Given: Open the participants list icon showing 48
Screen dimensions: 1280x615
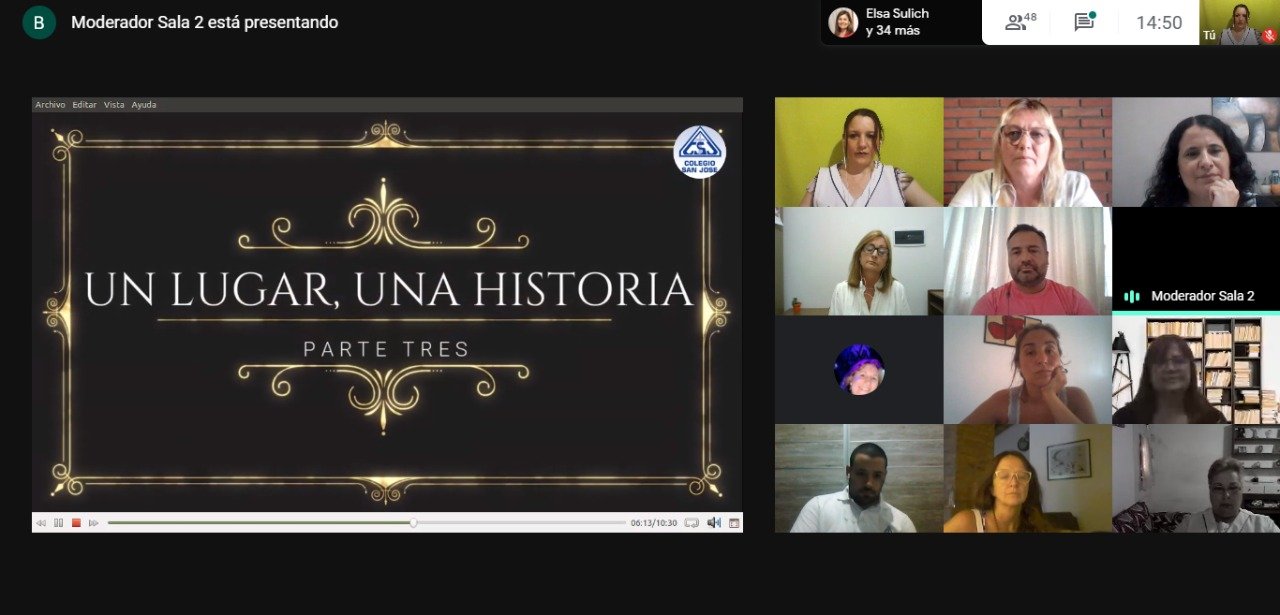Looking at the screenshot, I should coord(1020,22).
